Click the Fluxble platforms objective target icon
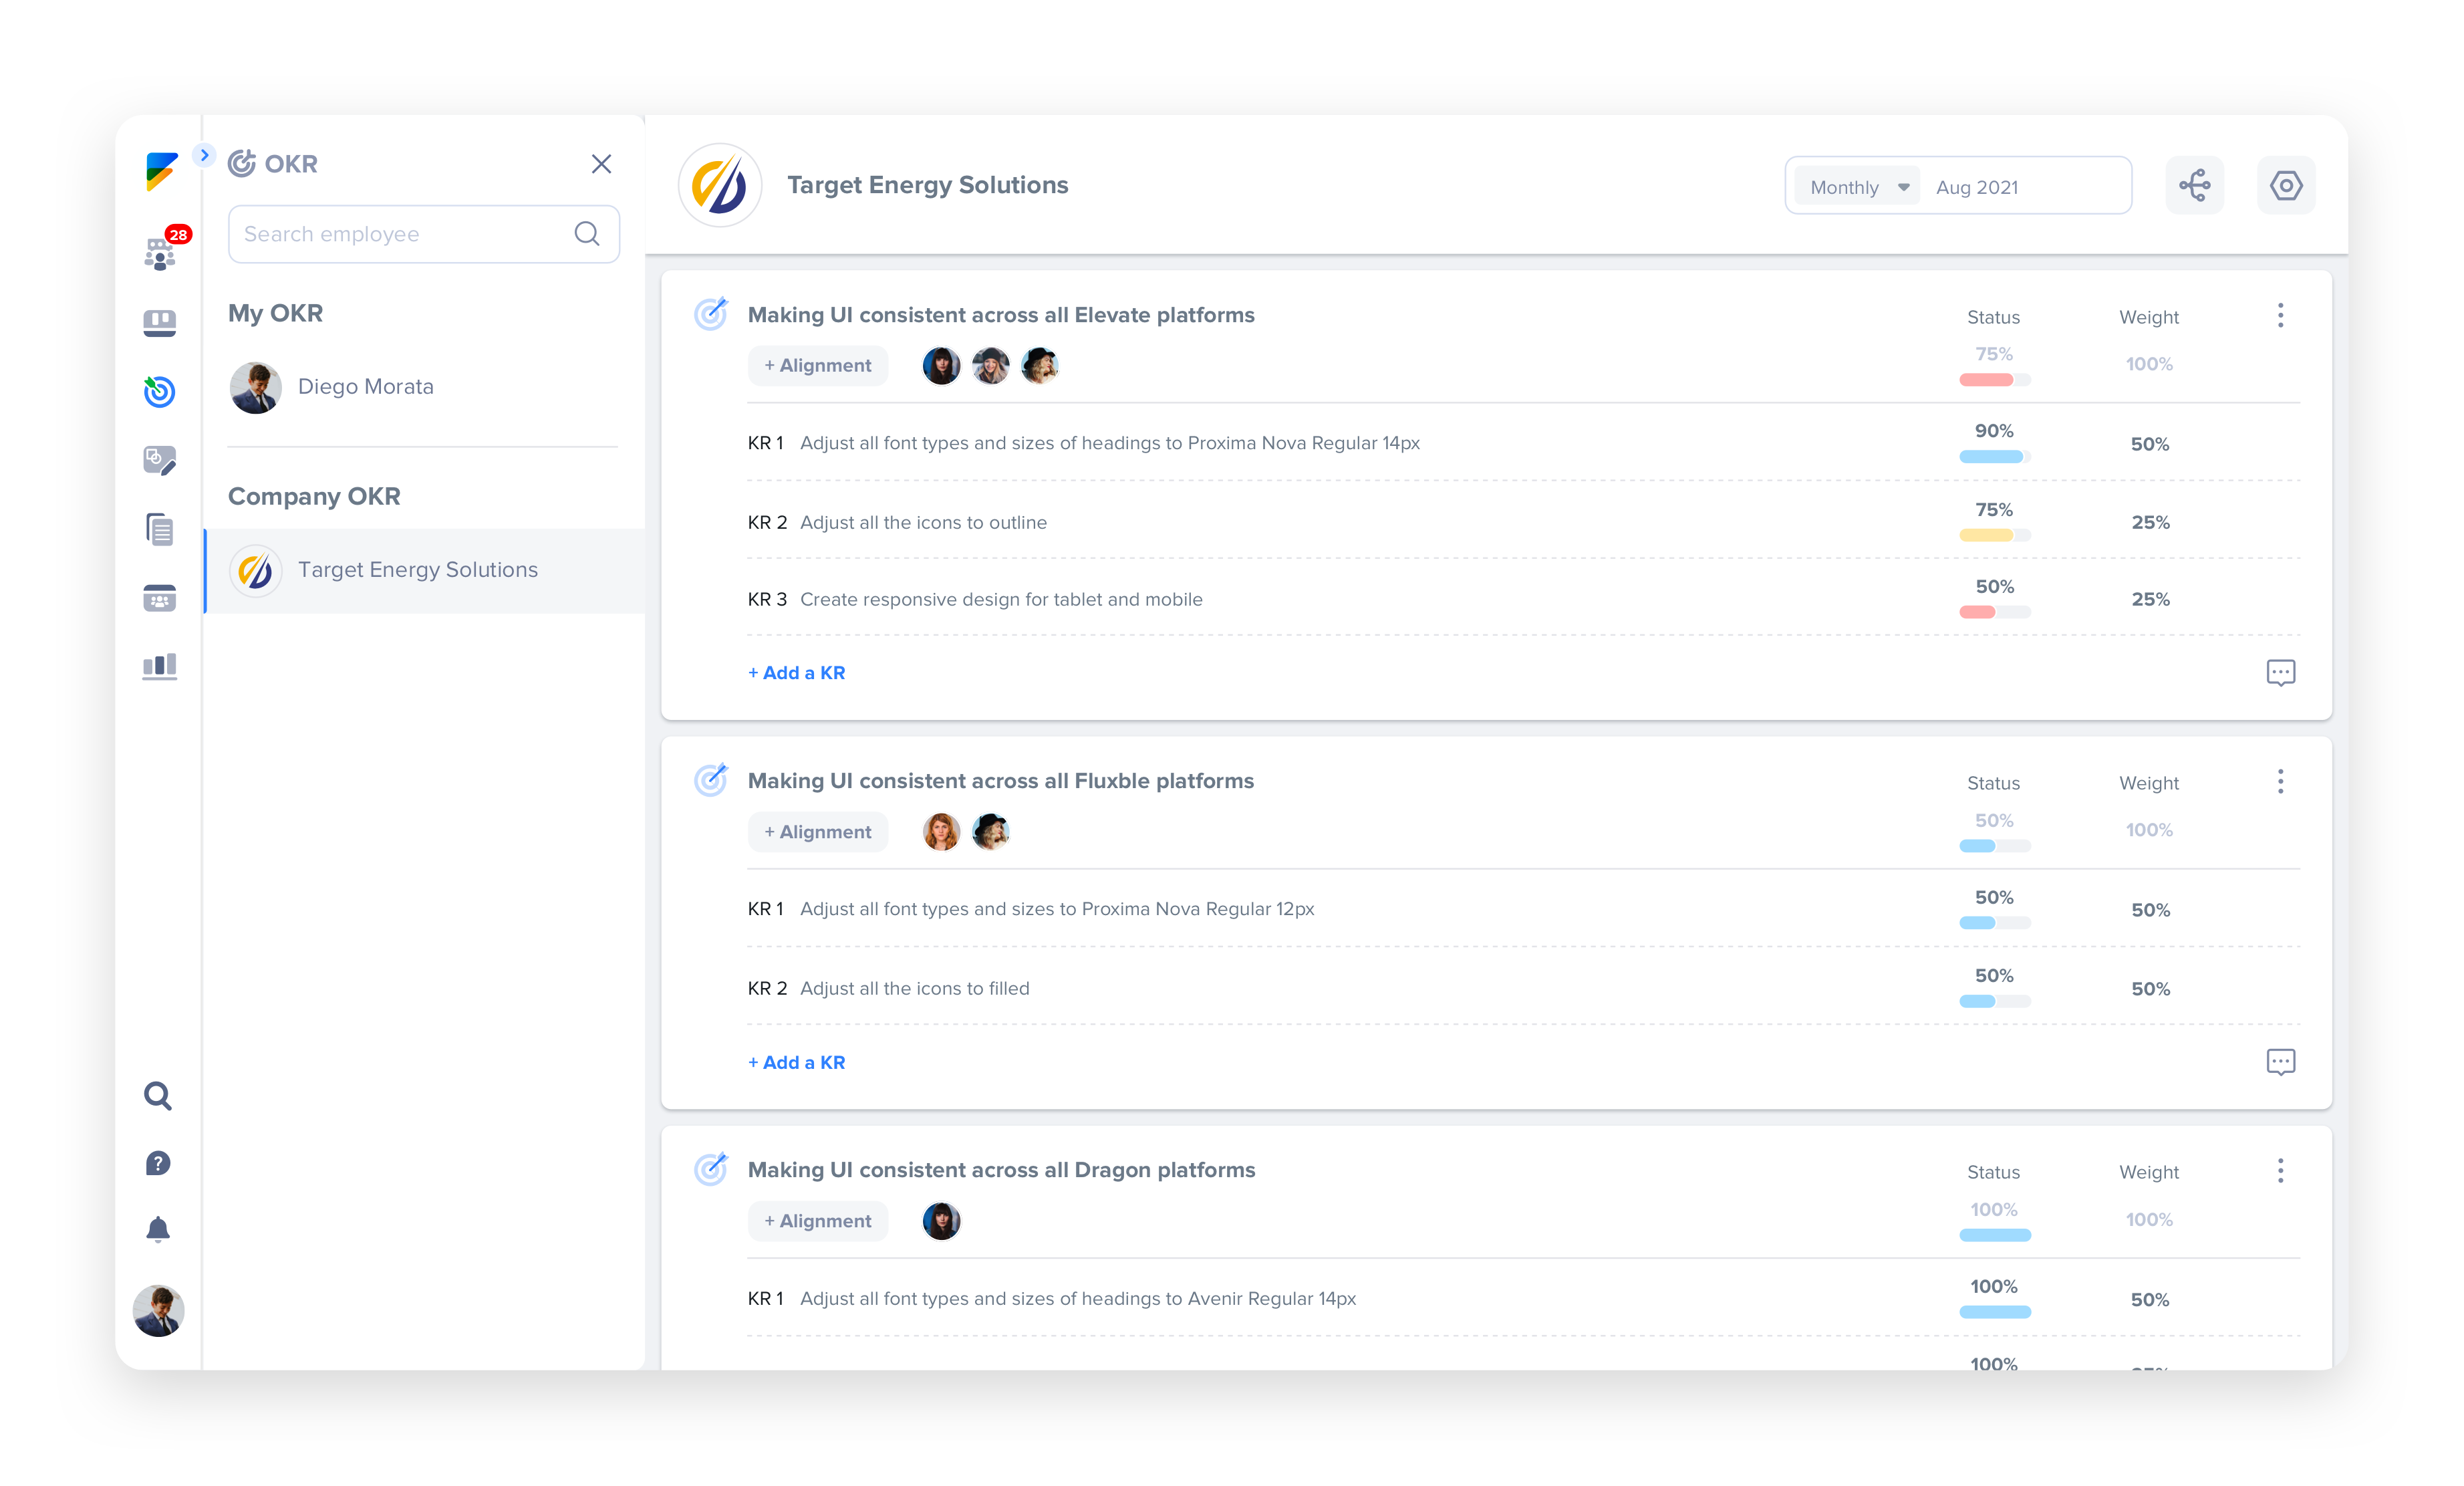The image size is (2464, 1486). coord(711,780)
